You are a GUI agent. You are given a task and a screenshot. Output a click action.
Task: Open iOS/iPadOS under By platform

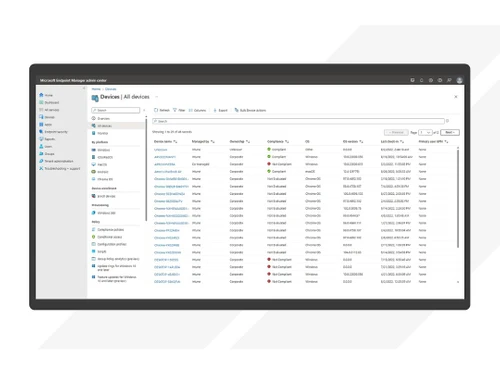click(102, 157)
